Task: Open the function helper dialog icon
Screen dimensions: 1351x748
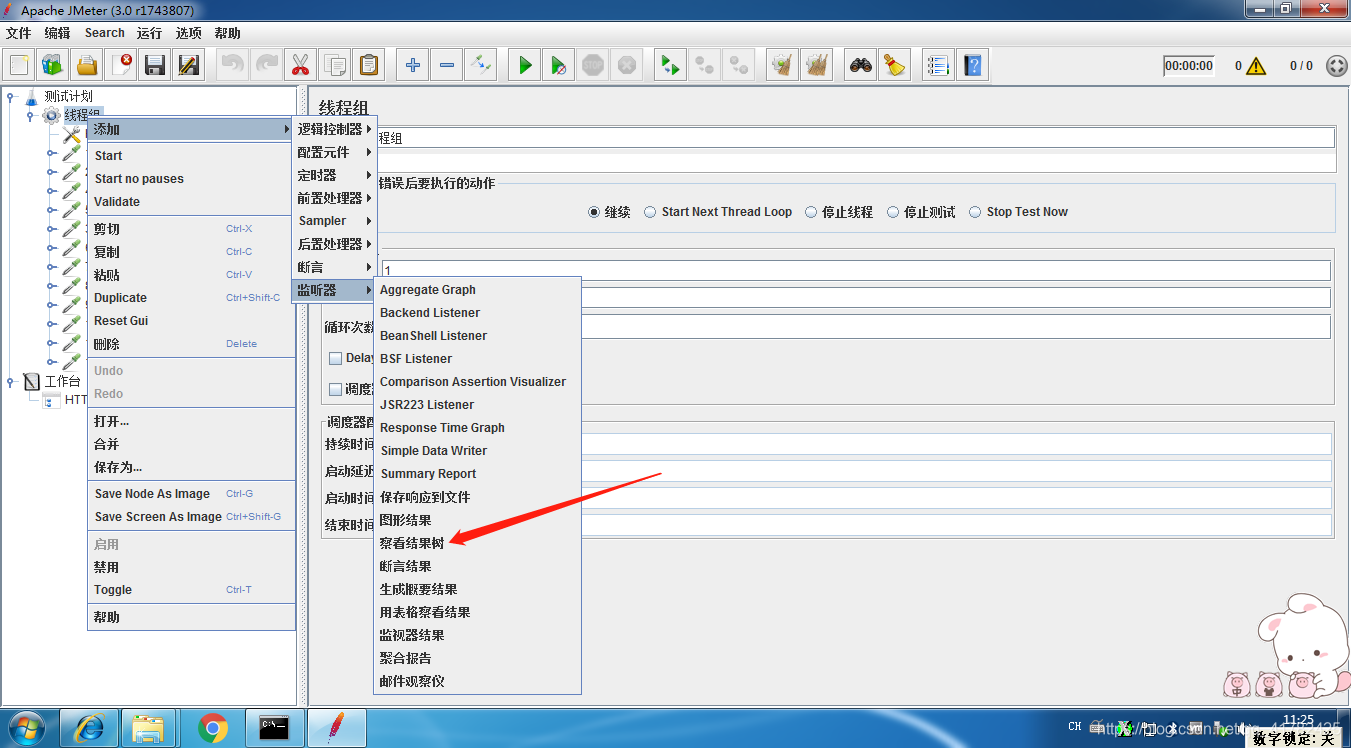Action: click(938, 66)
